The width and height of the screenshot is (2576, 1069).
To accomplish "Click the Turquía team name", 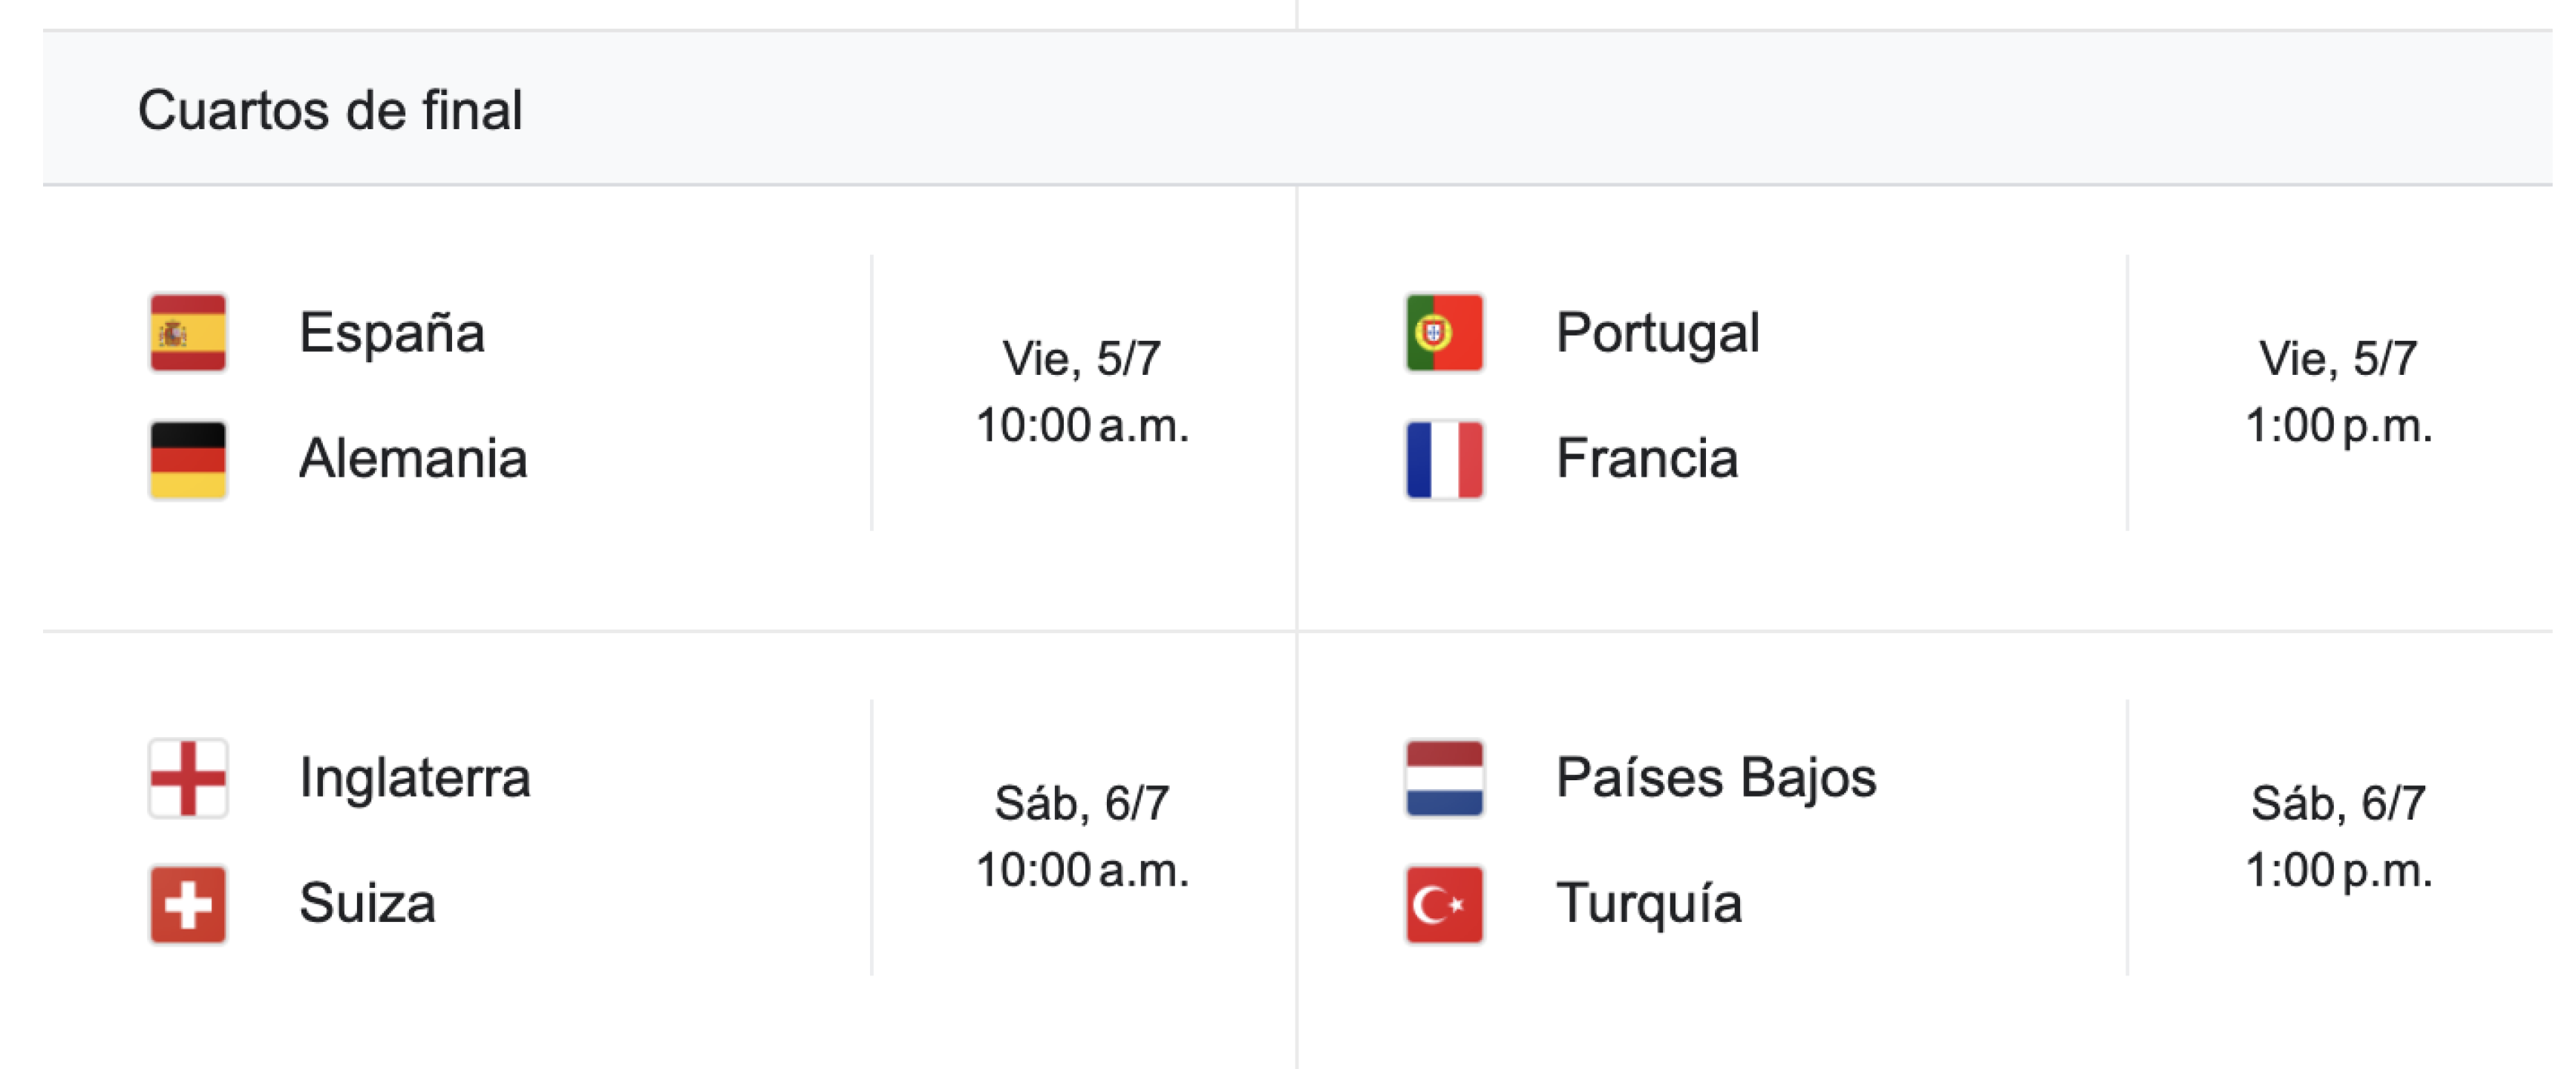I will click(1649, 904).
